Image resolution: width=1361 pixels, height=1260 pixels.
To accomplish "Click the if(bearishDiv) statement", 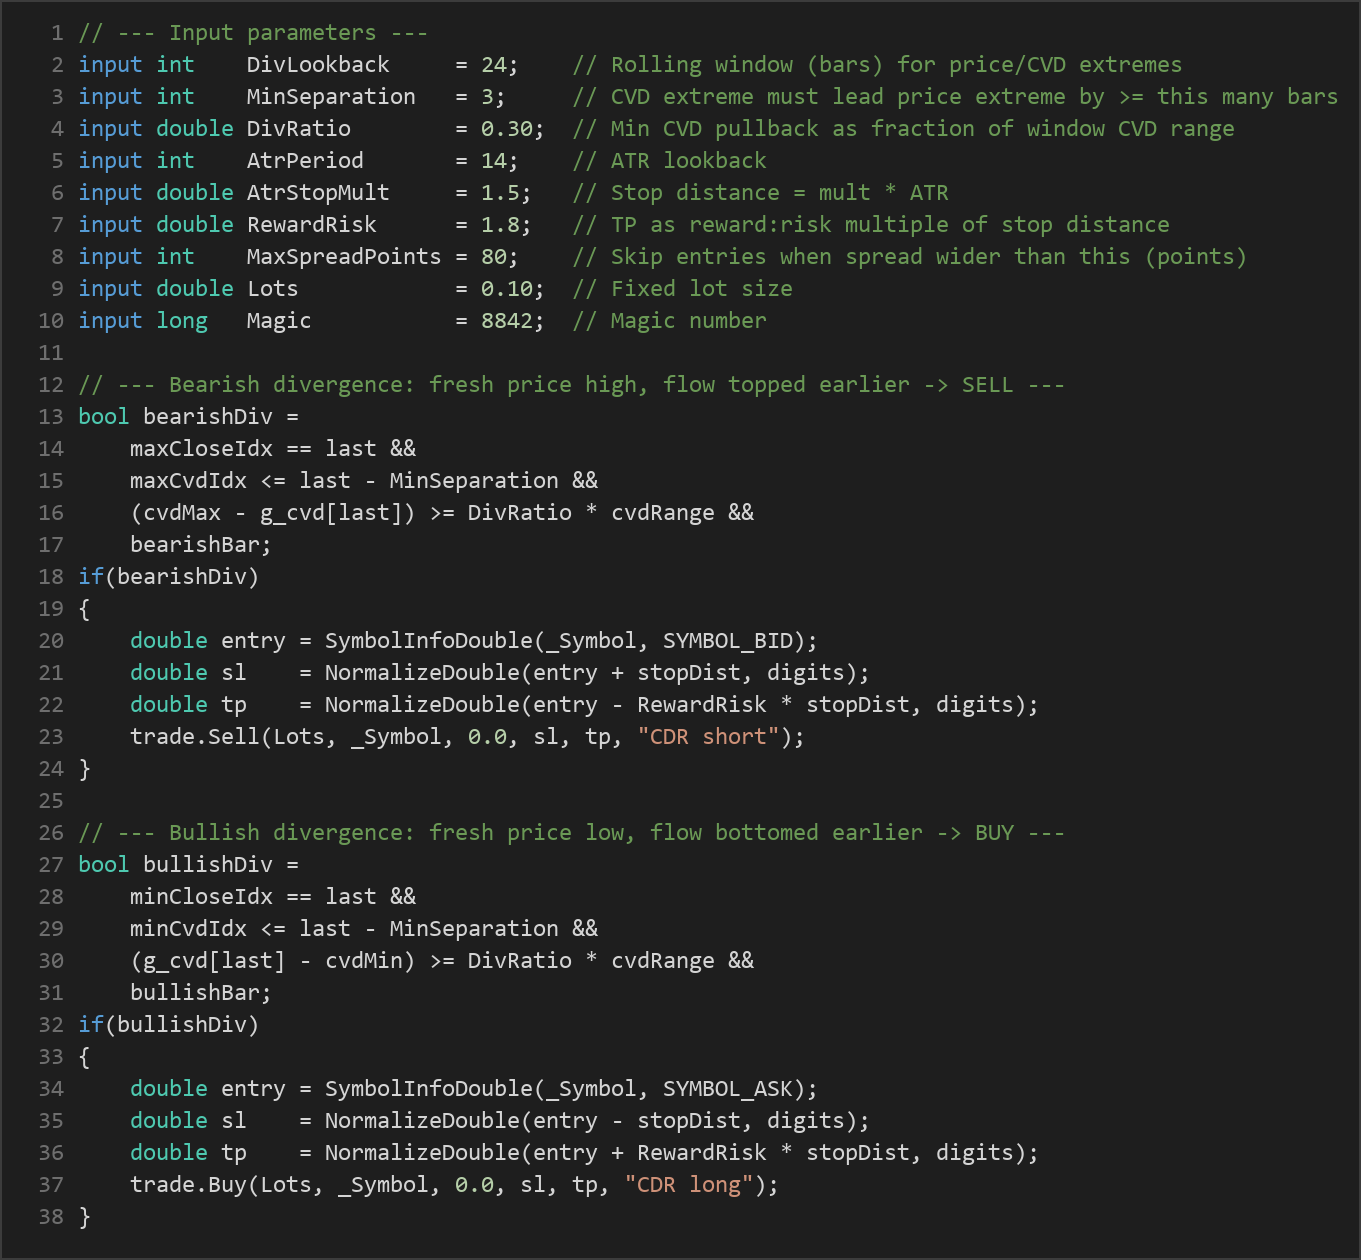I will coord(169,577).
